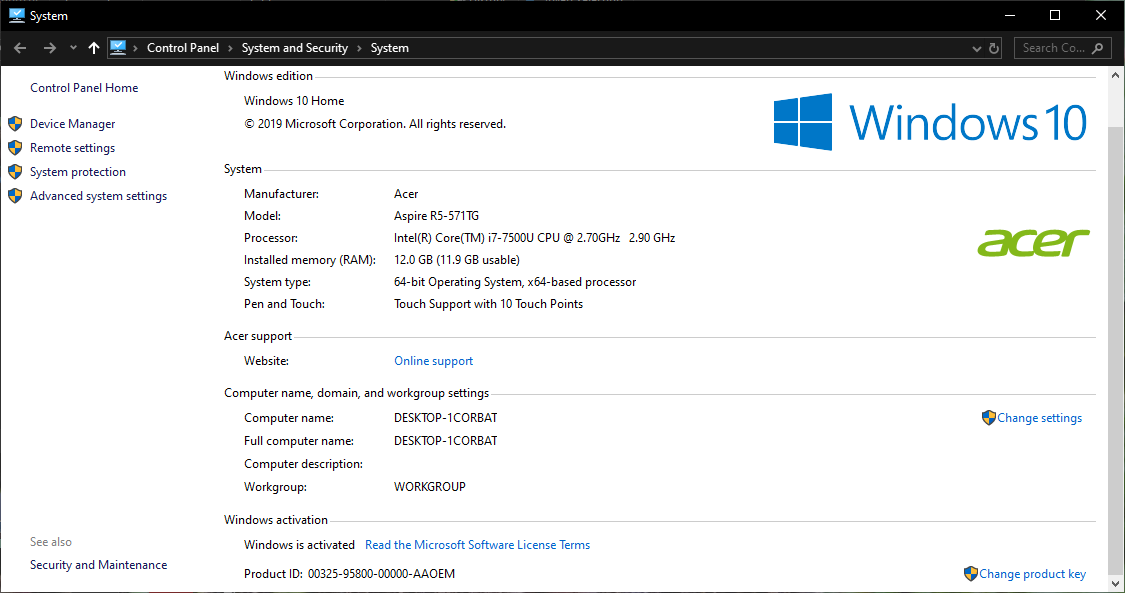
Task: Click the 64-bit Operating System text
Action: [x=515, y=282]
